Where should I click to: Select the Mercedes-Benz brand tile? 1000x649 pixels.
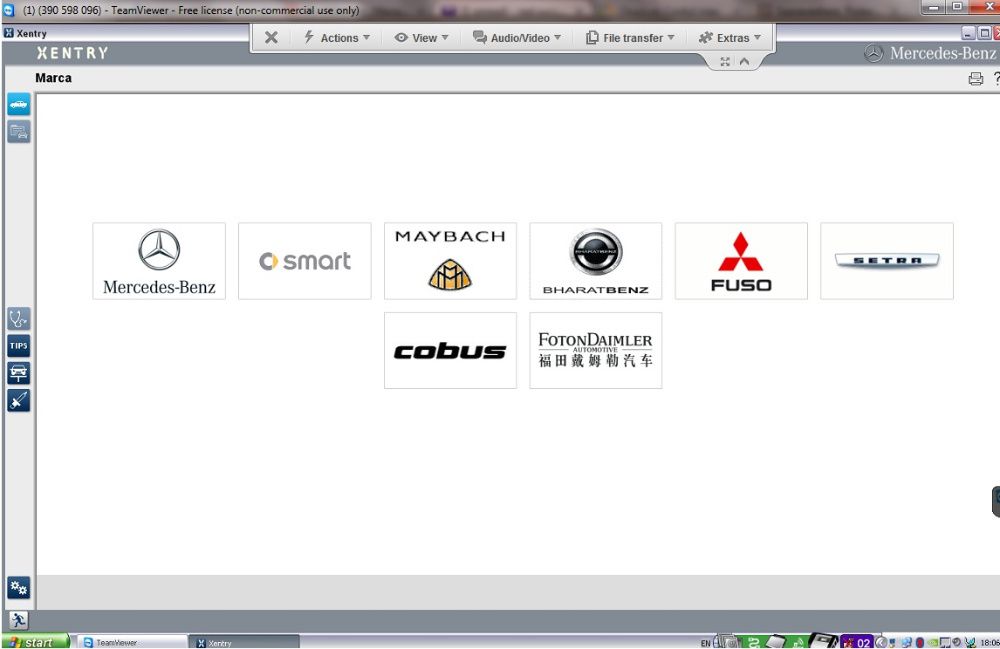pos(159,261)
